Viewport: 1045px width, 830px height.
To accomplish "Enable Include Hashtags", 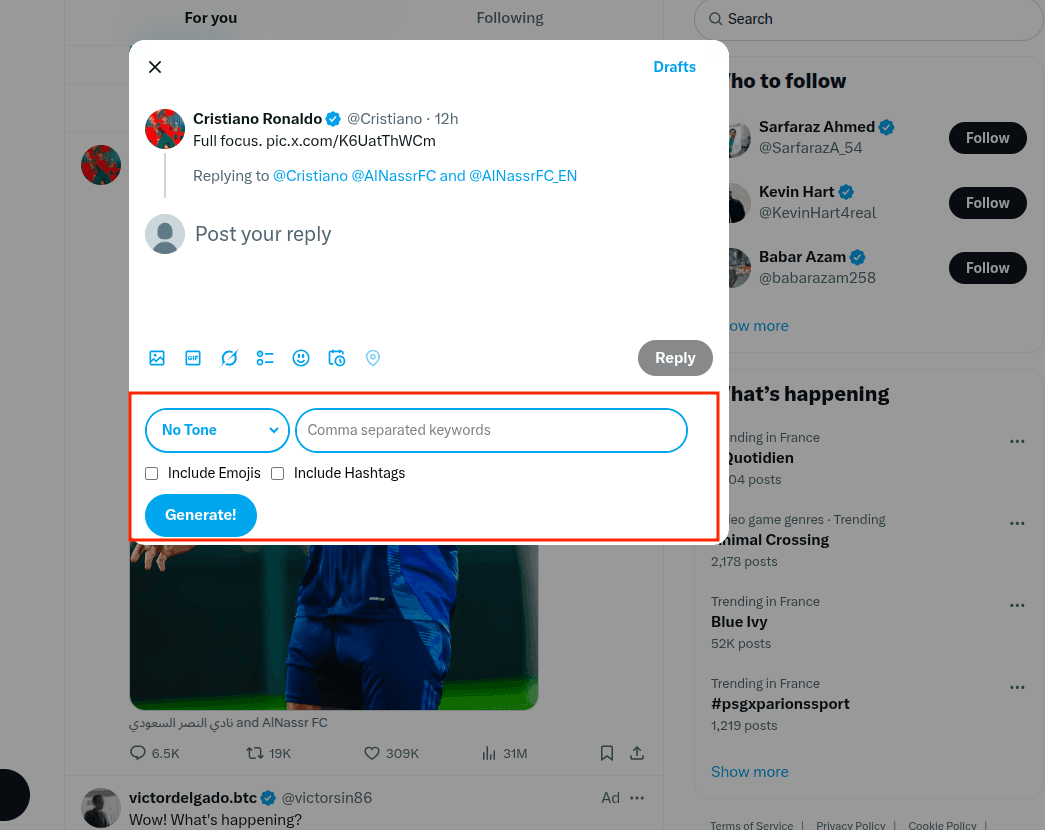I will click(x=277, y=473).
